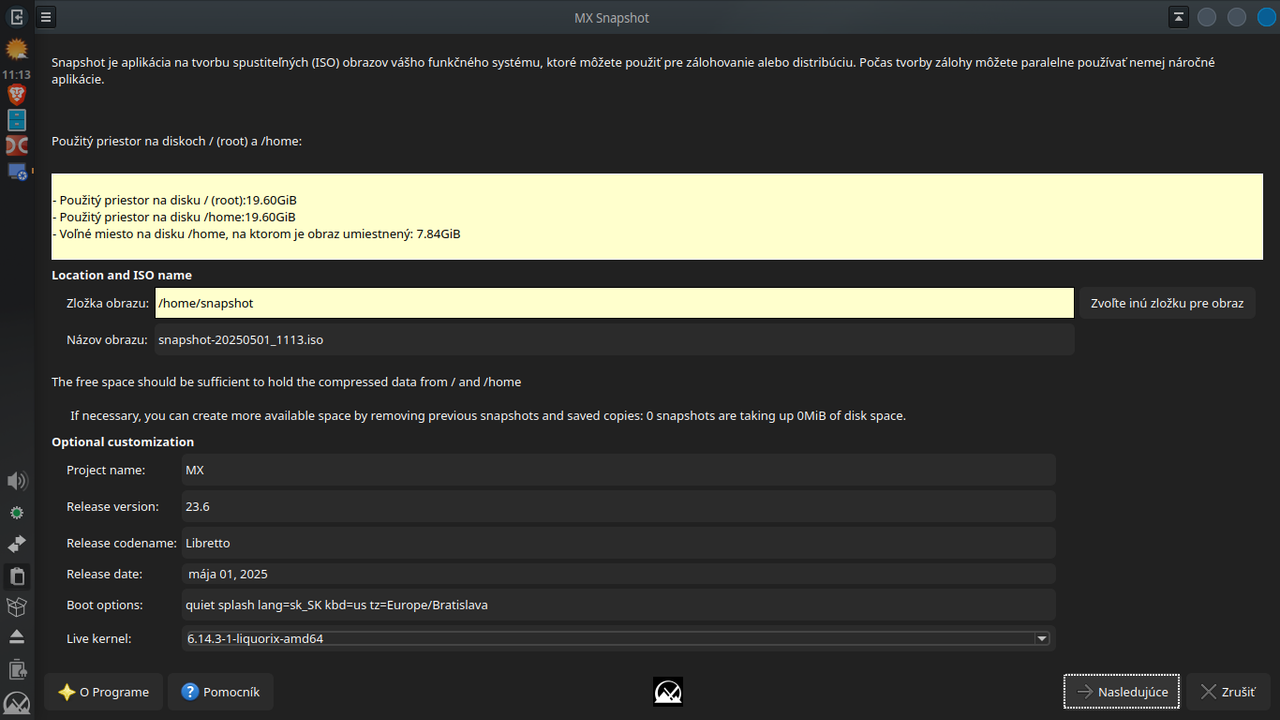Click the root disk usage line 19.60GiB

[174, 200]
